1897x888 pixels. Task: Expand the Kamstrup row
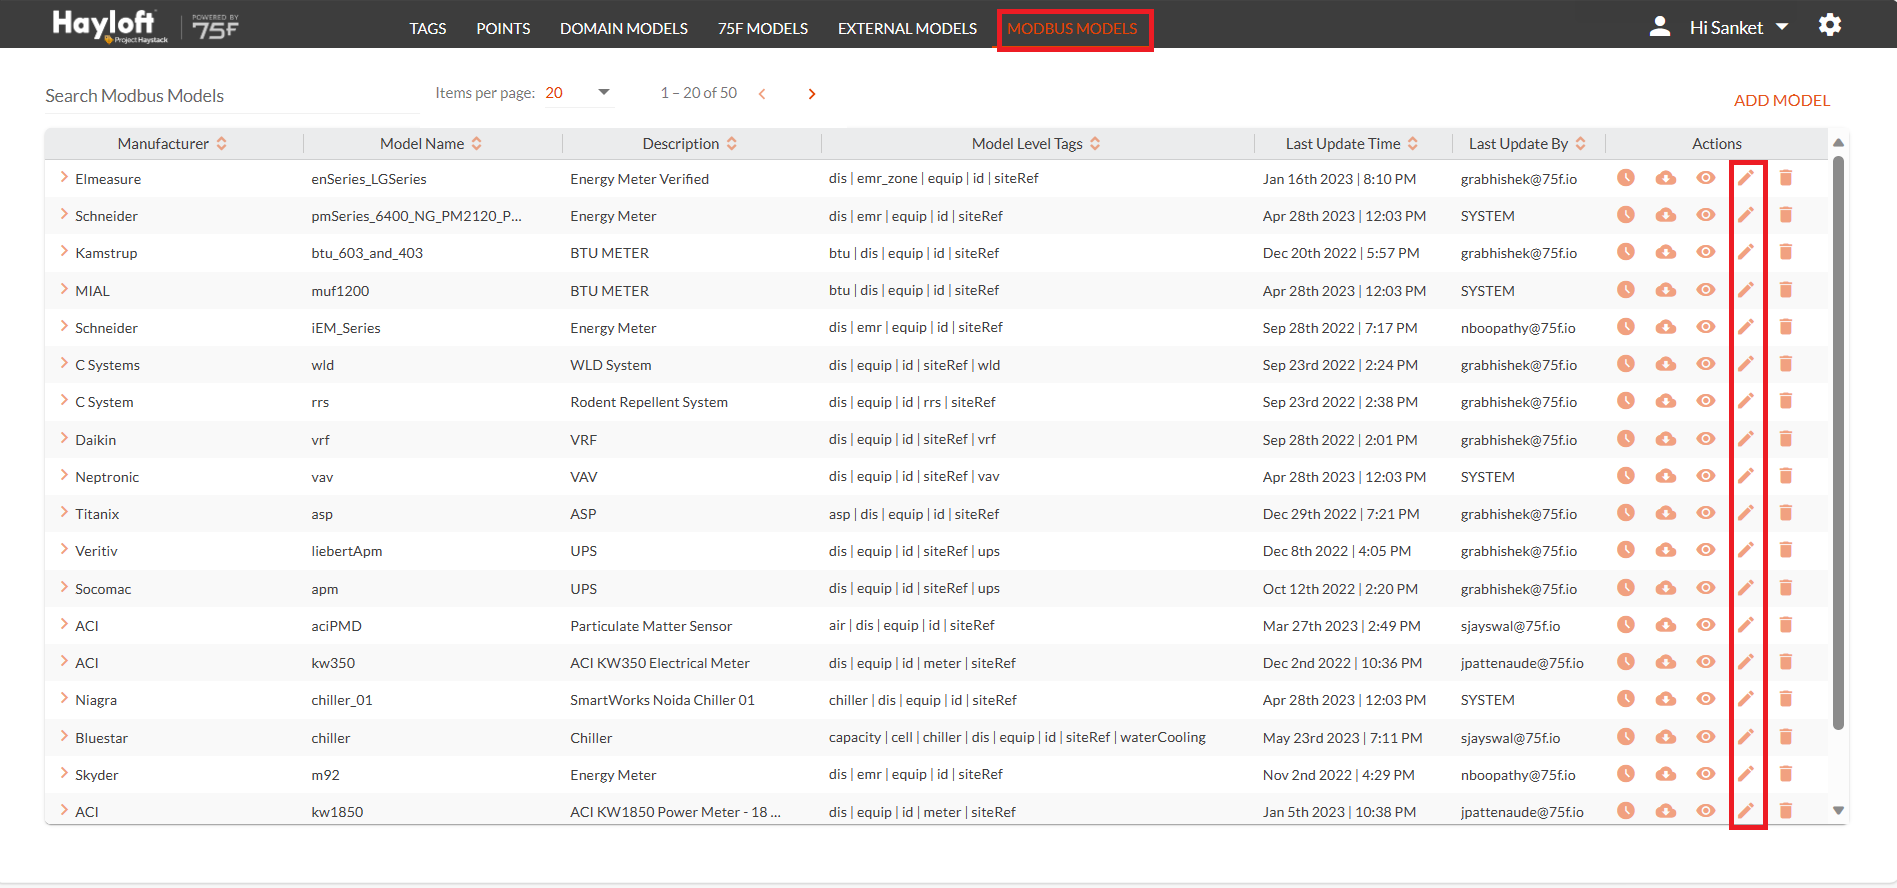click(x=64, y=251)
